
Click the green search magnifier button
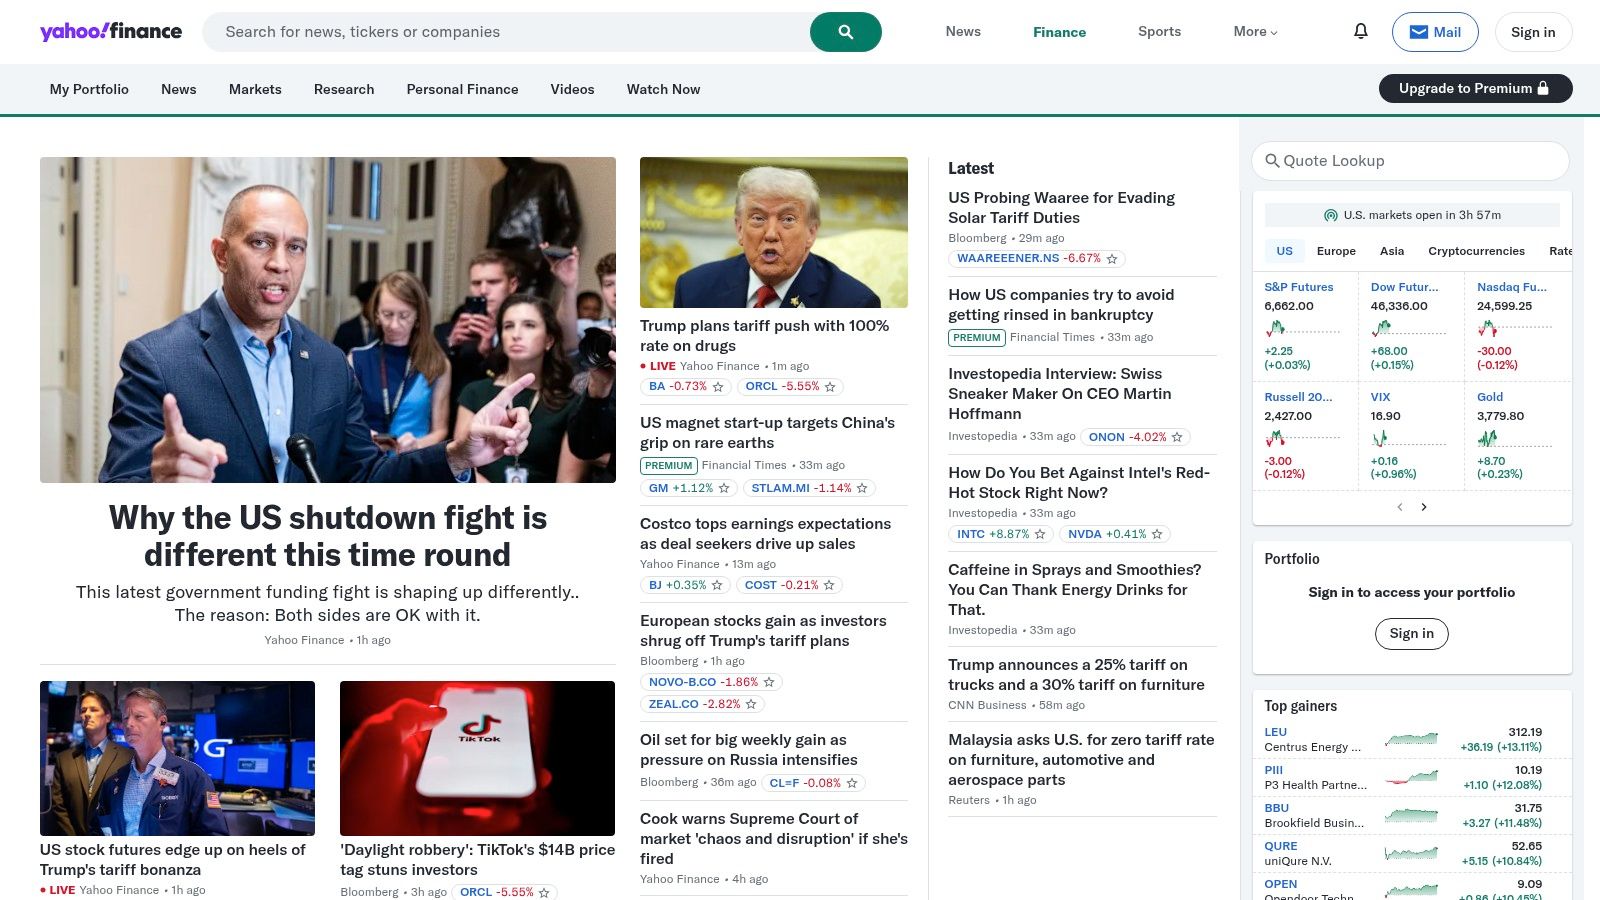click(x=845, y=32)
